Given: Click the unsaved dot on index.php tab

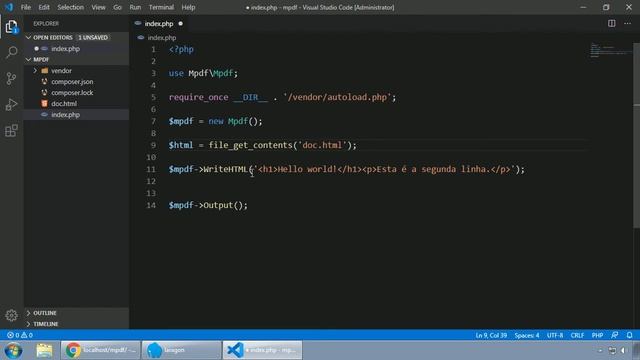Looking at the screenshot, I should [180, 24].
